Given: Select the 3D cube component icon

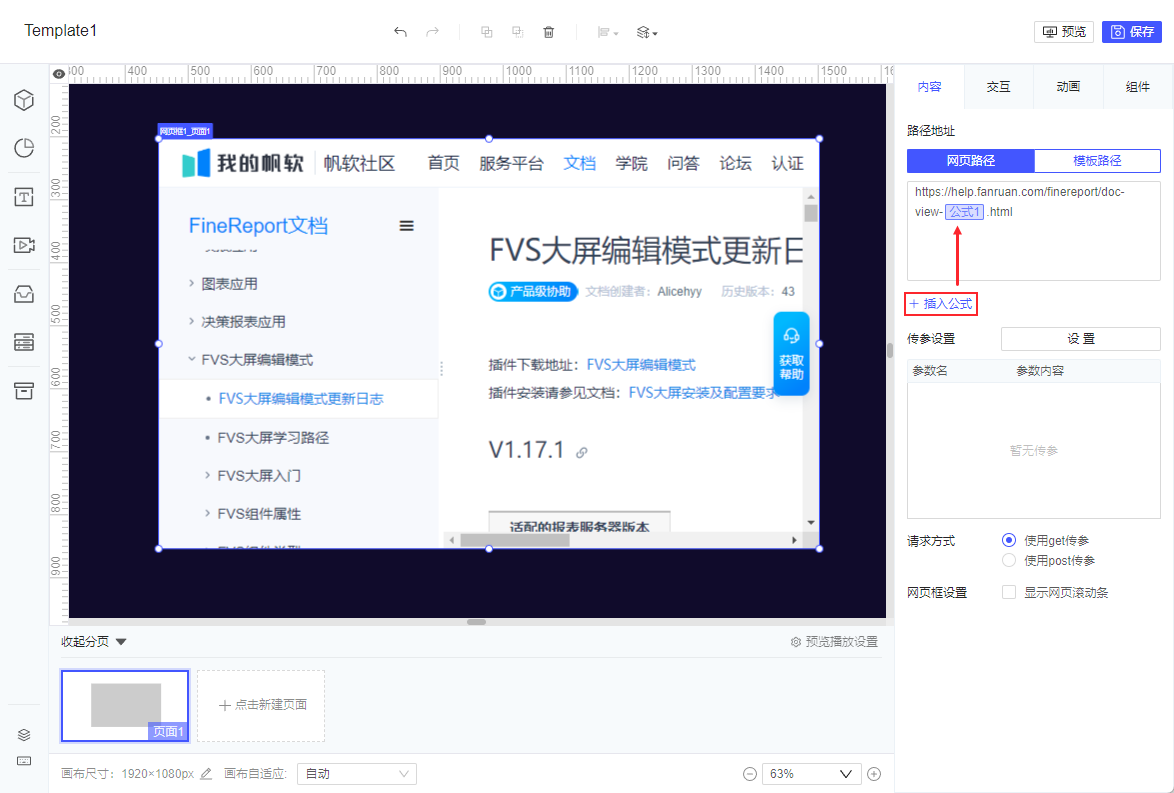Looking at the screenshot, I should click(x=24, y=100).
